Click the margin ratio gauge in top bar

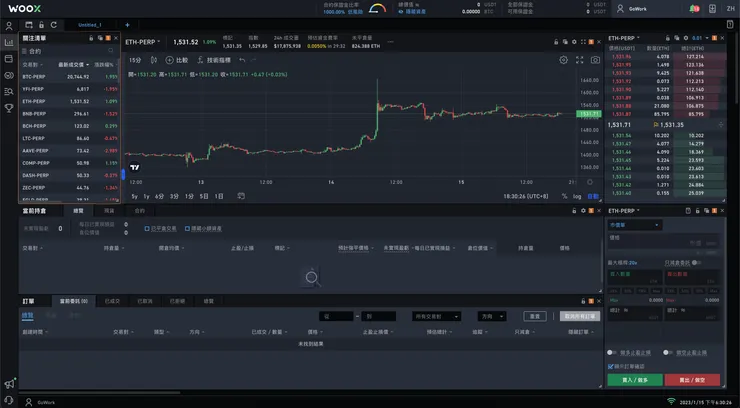point(377,8)
